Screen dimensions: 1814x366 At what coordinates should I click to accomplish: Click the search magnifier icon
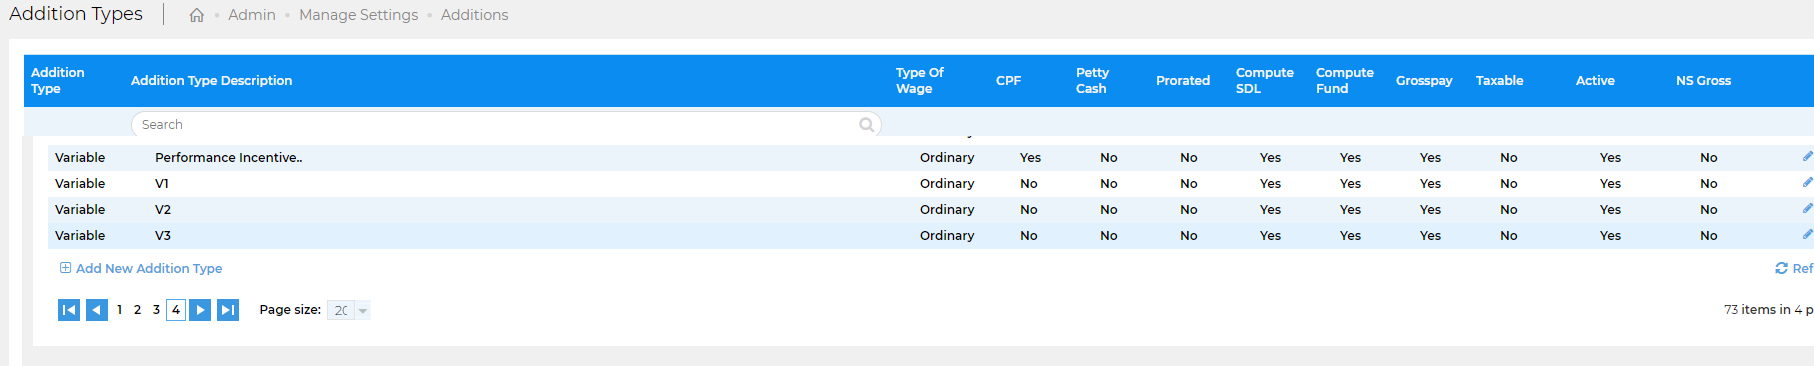pyautogui.click(x=867, y=125)
